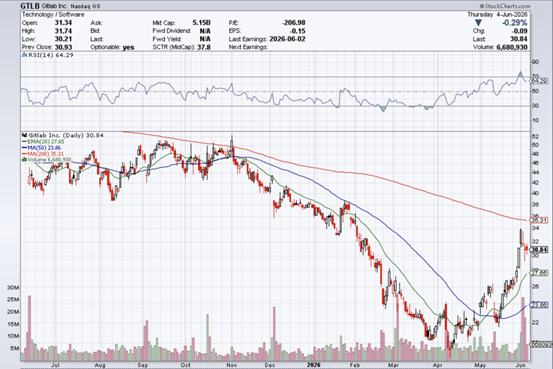553x369 pixels.
Task: Select the Mkt Cap value 5.15B
Action: point(202,23)
